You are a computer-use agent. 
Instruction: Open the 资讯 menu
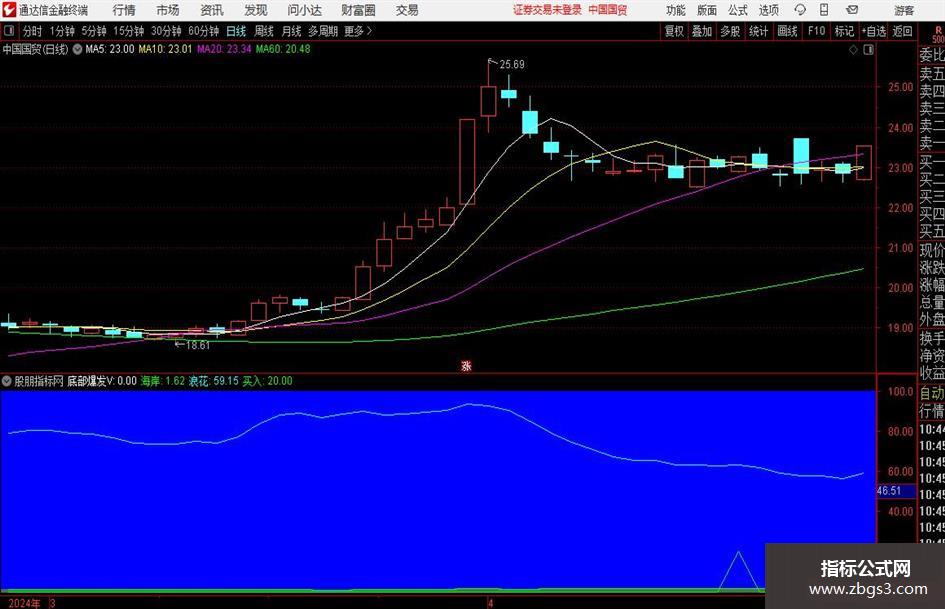tap(212, 10)
